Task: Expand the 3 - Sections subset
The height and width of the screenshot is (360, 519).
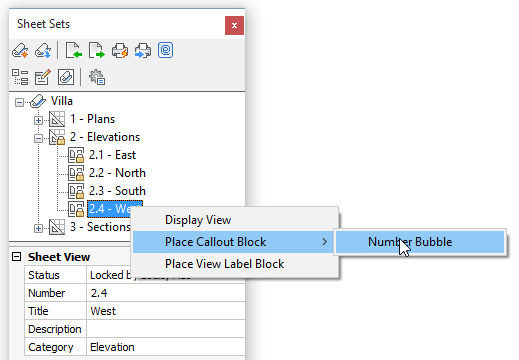Action: (38, 228)
